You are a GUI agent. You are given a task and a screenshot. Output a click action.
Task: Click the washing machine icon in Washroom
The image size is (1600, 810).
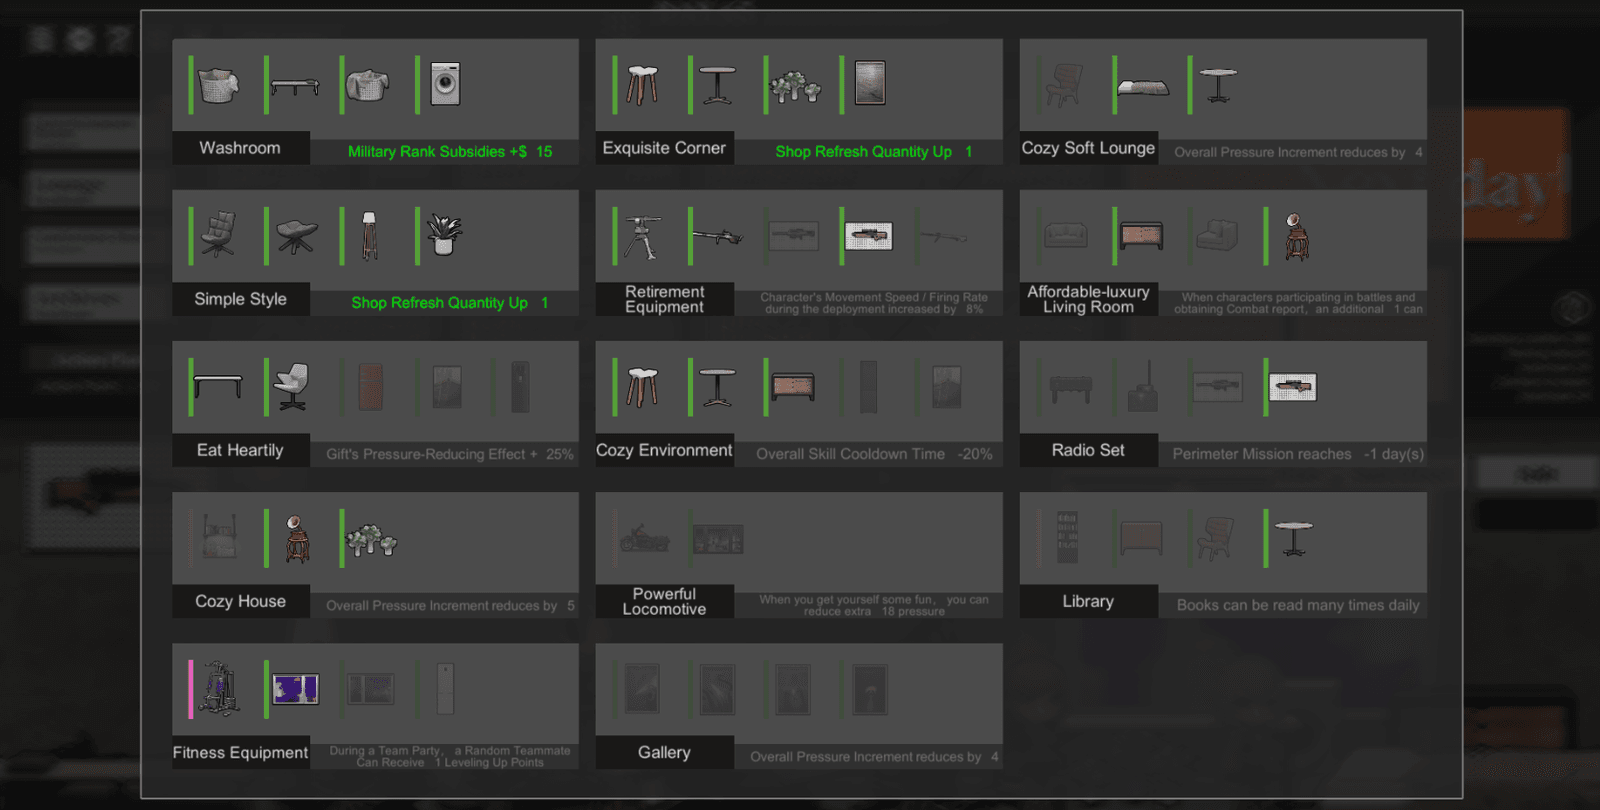click(x=445, y=85)
